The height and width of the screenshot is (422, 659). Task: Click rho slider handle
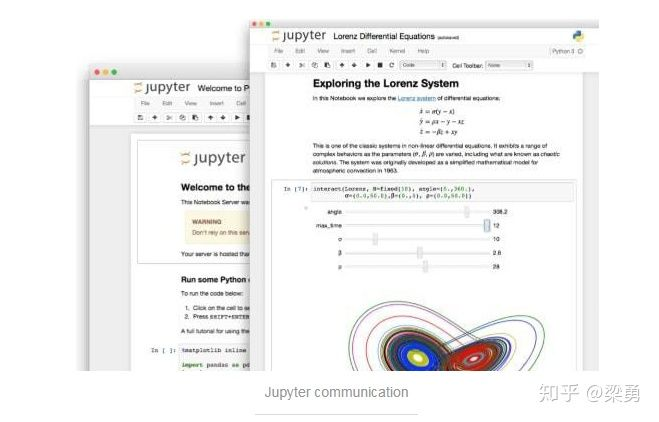425,266
